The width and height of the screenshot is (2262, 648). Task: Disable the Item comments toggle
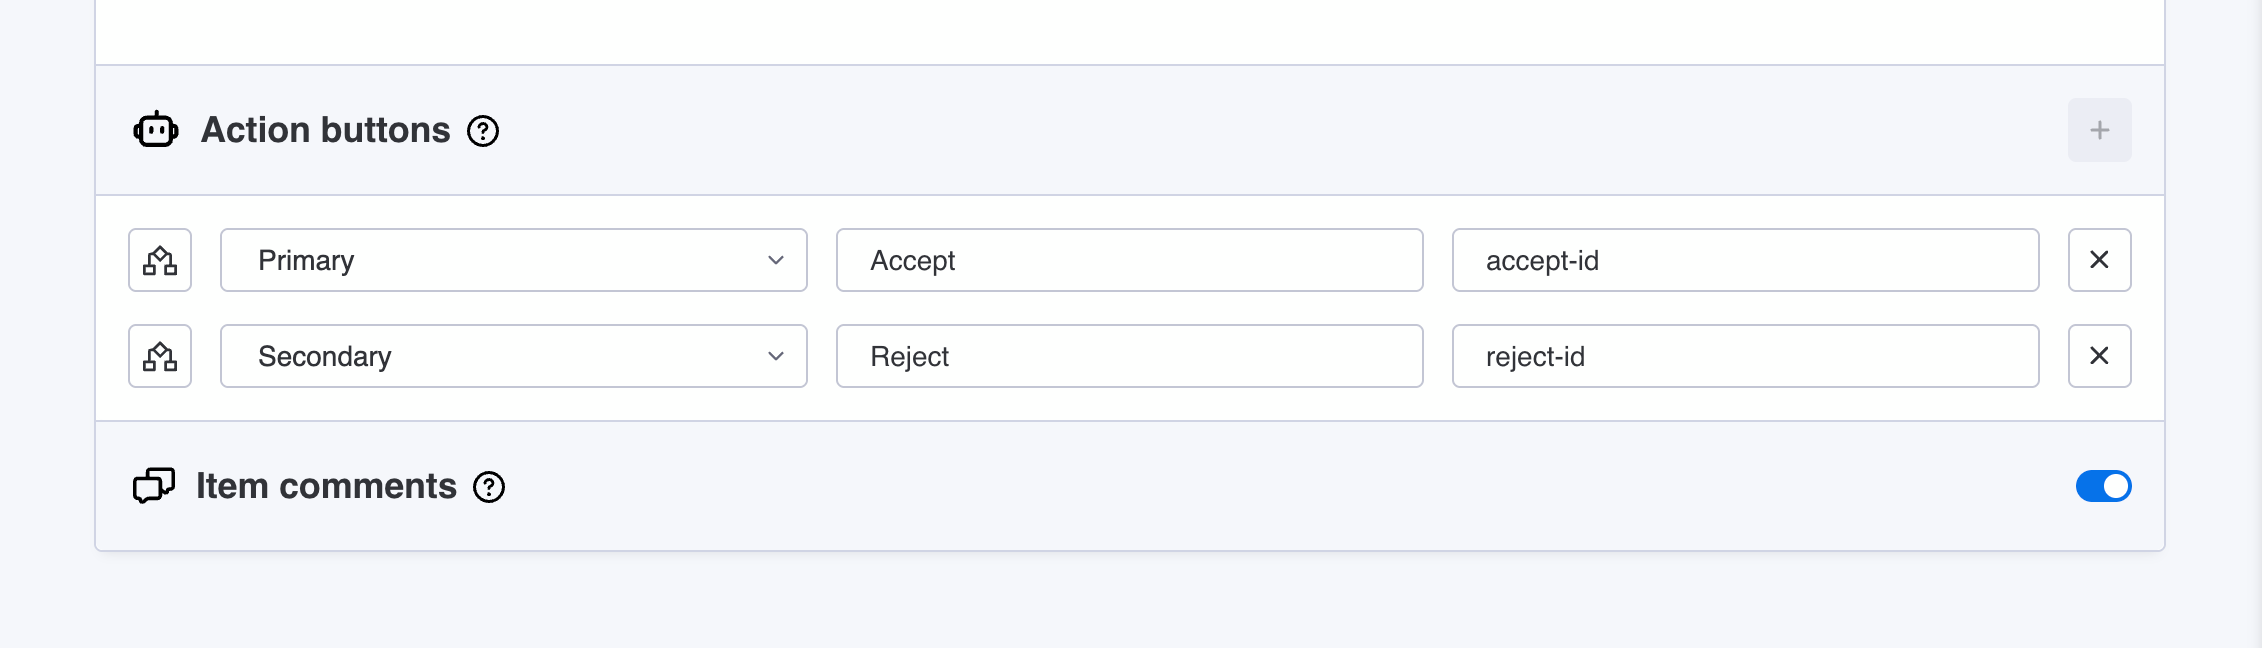[x=2104, y=486]
